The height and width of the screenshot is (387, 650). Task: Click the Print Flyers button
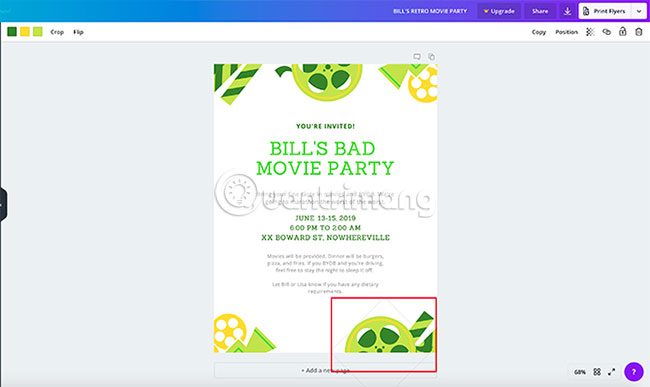click(x=605, y=11)
